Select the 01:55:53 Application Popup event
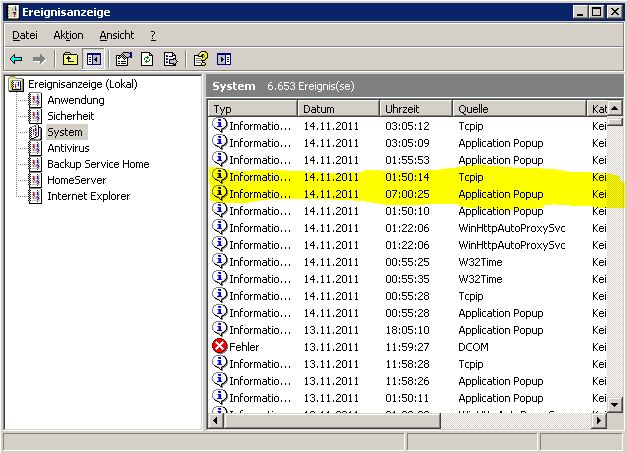Viewport: 627px width, 453px height. [x=409, y=160]
